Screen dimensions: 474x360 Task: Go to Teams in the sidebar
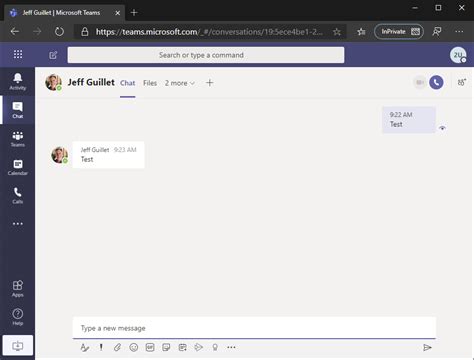(17, 139)
